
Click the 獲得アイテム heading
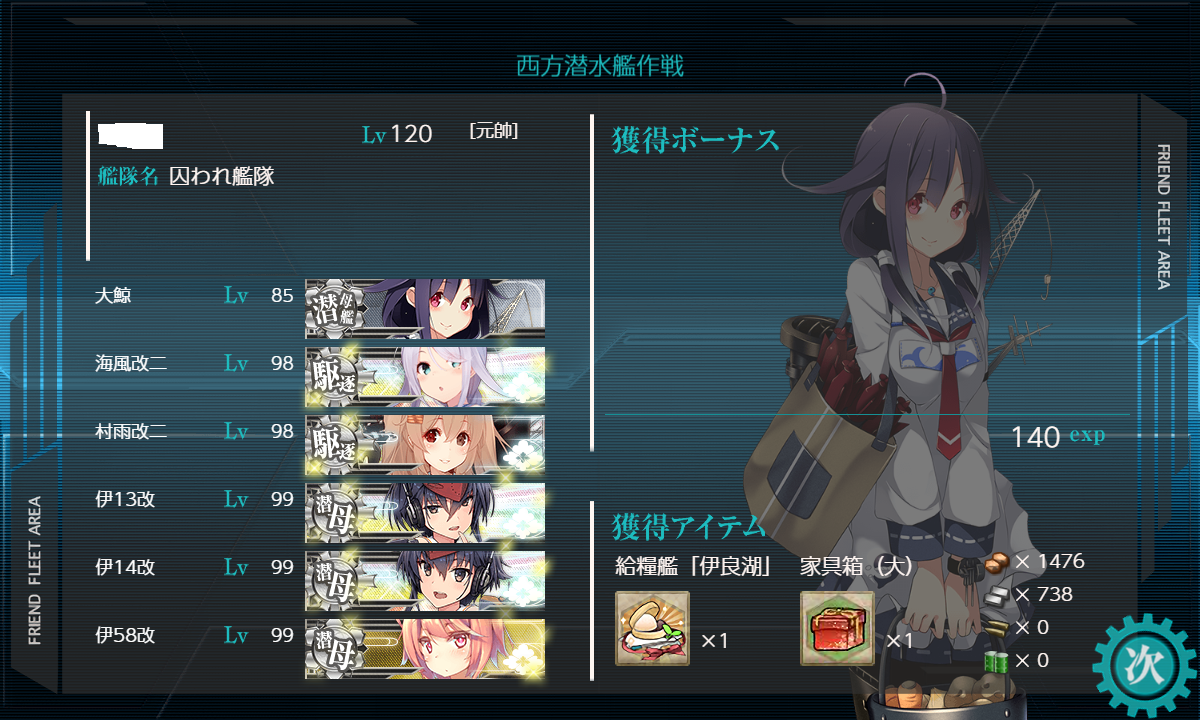688,525
